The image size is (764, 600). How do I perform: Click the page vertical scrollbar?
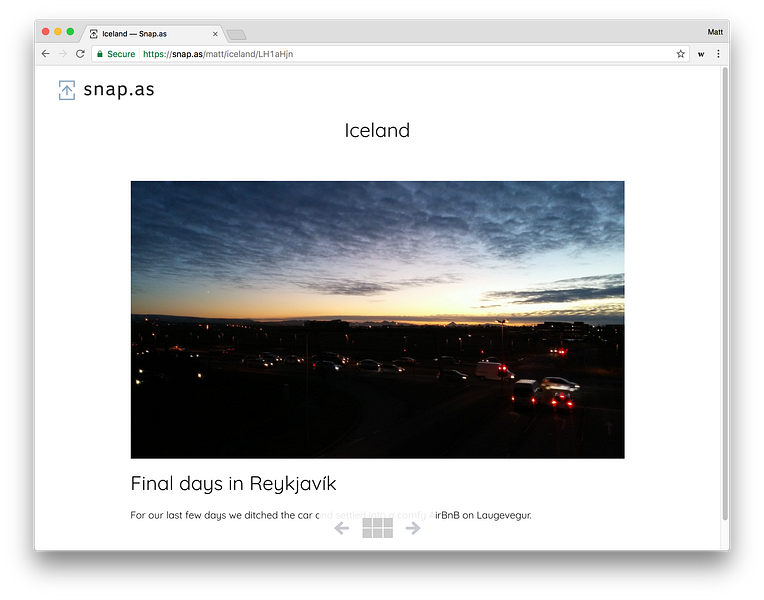(x=725, y=294)
